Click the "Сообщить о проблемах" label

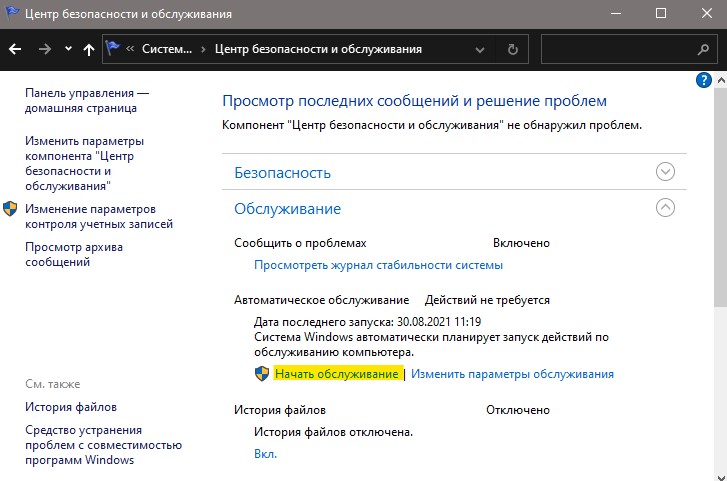[x=300, y=243]
